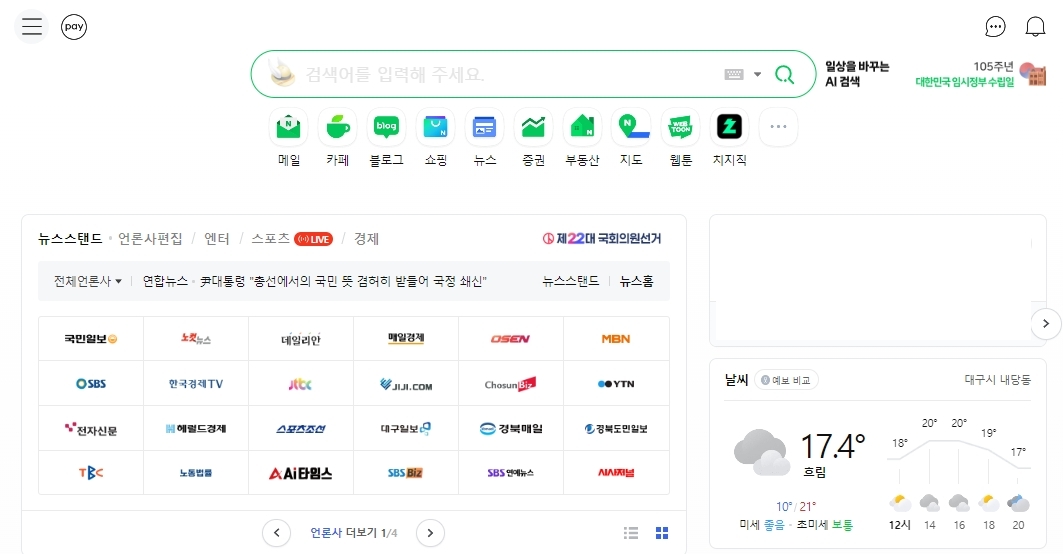
Task: Click the 뉴스스탠드 link in the news bar
Action: 570,281
